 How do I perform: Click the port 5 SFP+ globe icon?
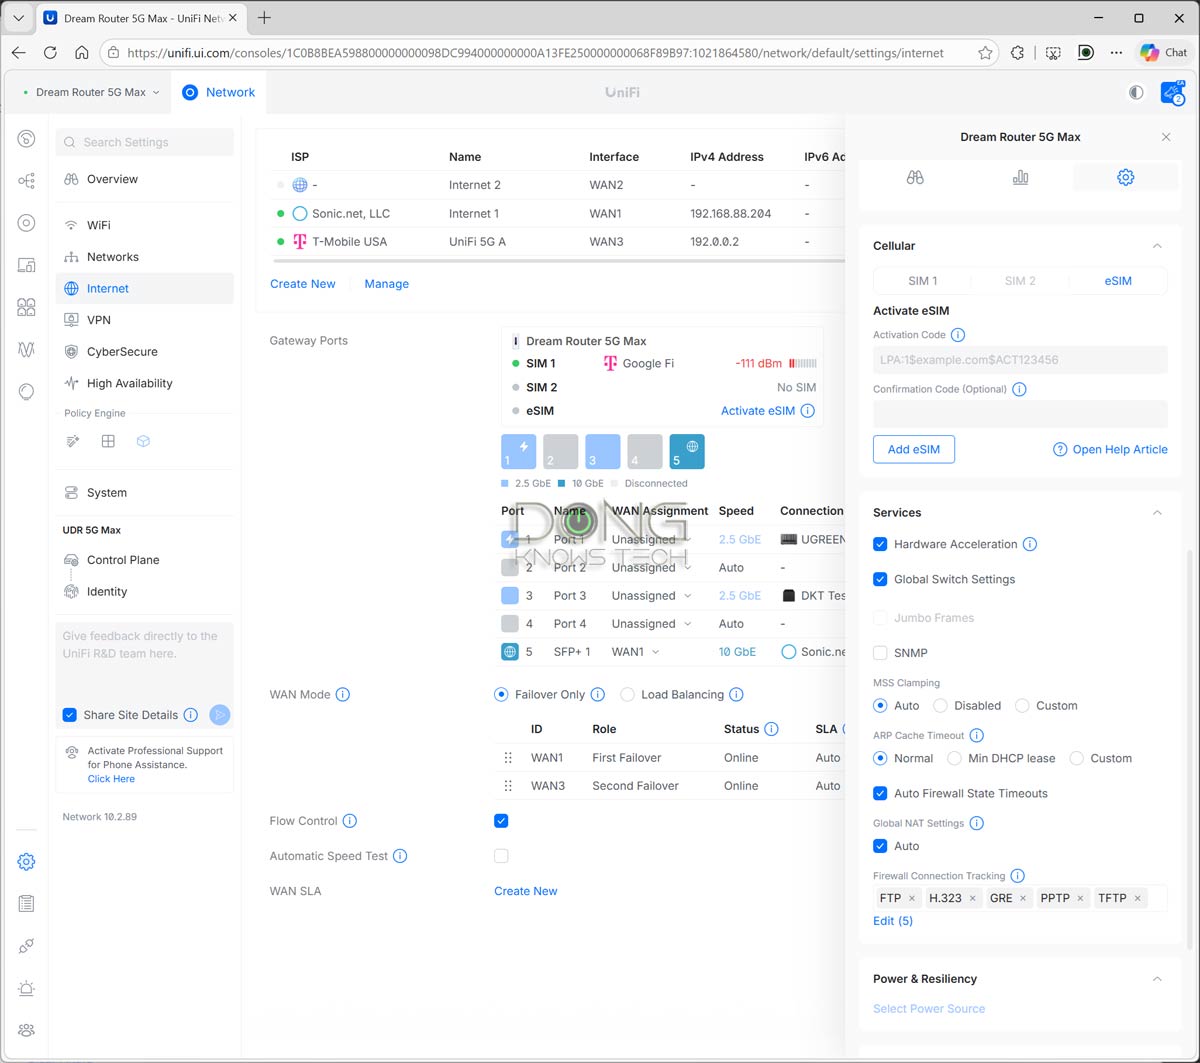point(686,451)
